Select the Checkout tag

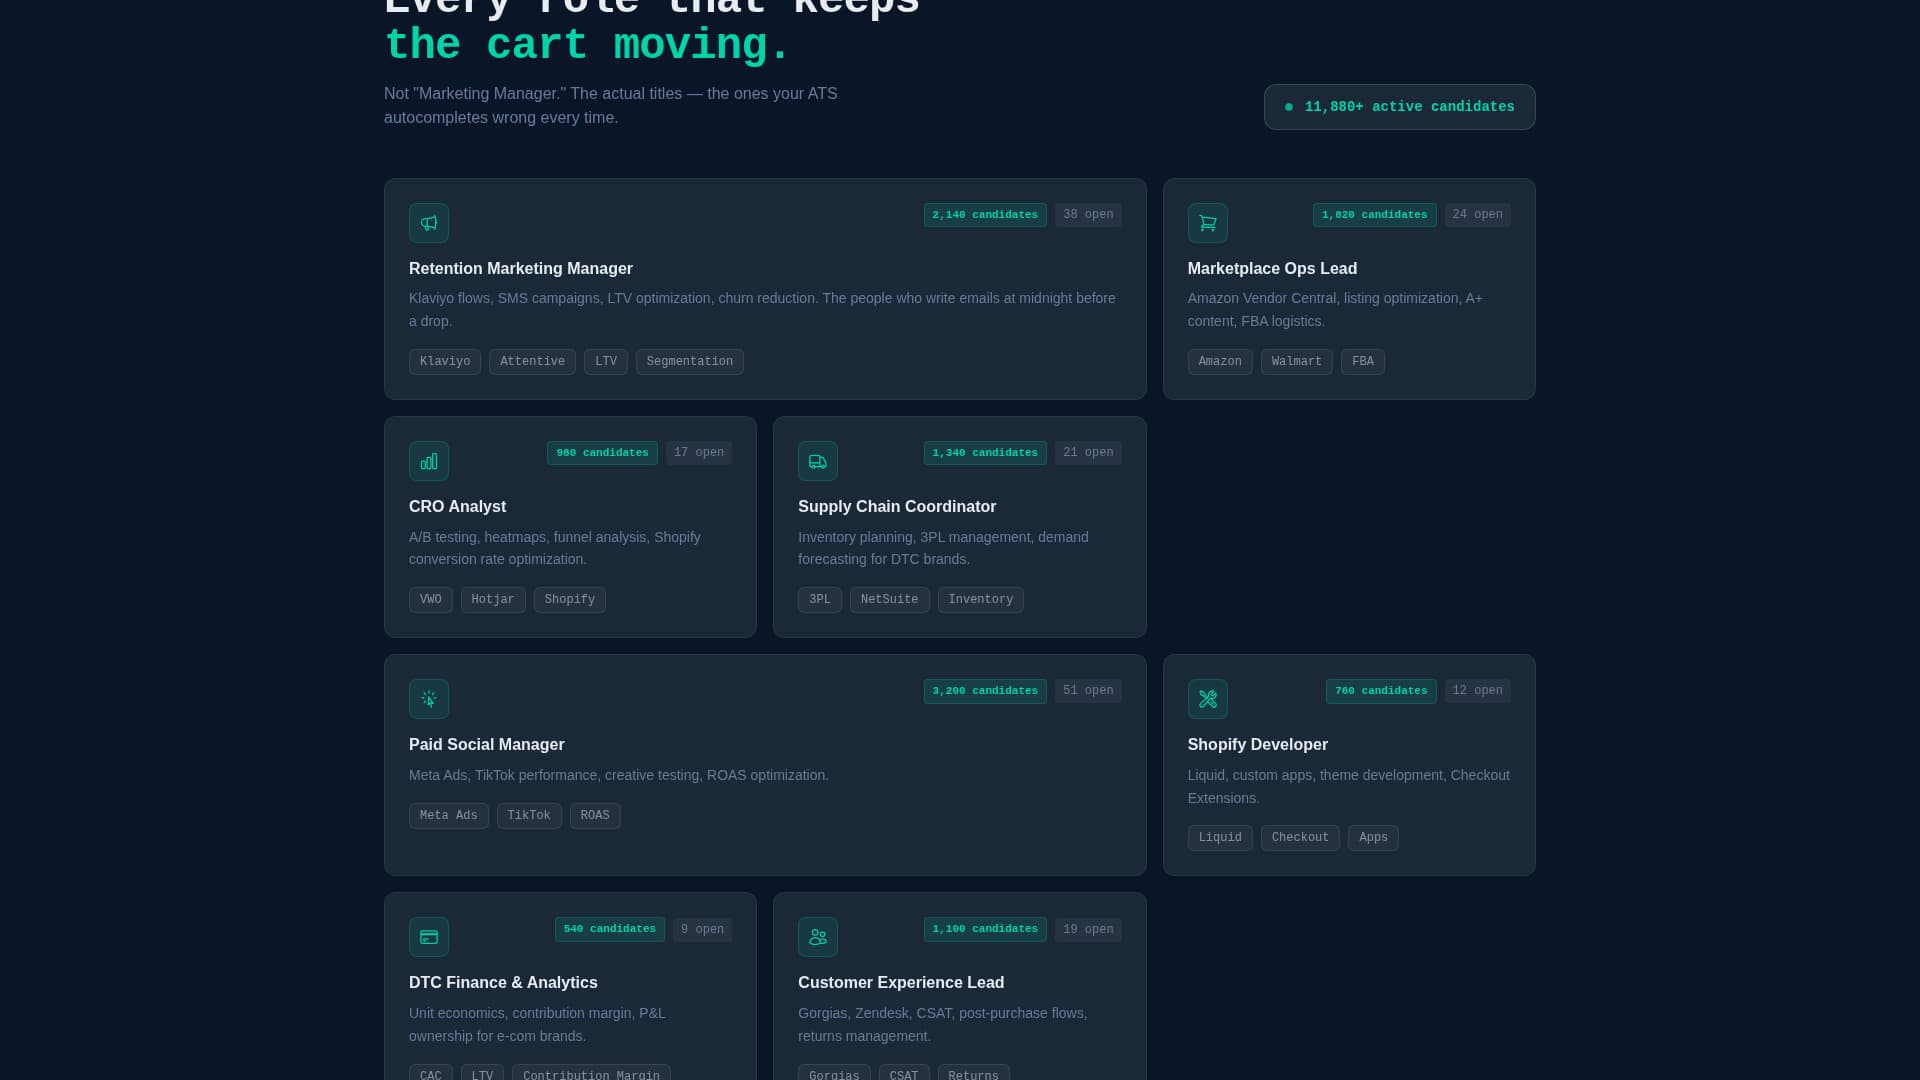click(x=1300, y=838)
